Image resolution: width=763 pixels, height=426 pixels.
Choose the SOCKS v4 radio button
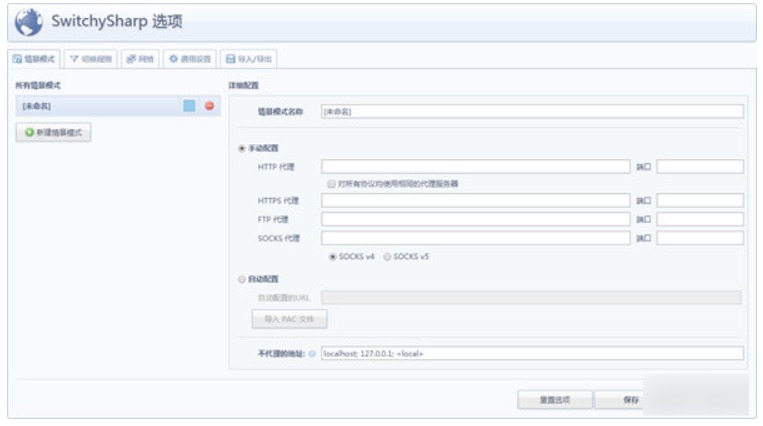pyautogui.click(x=332, y=257)
